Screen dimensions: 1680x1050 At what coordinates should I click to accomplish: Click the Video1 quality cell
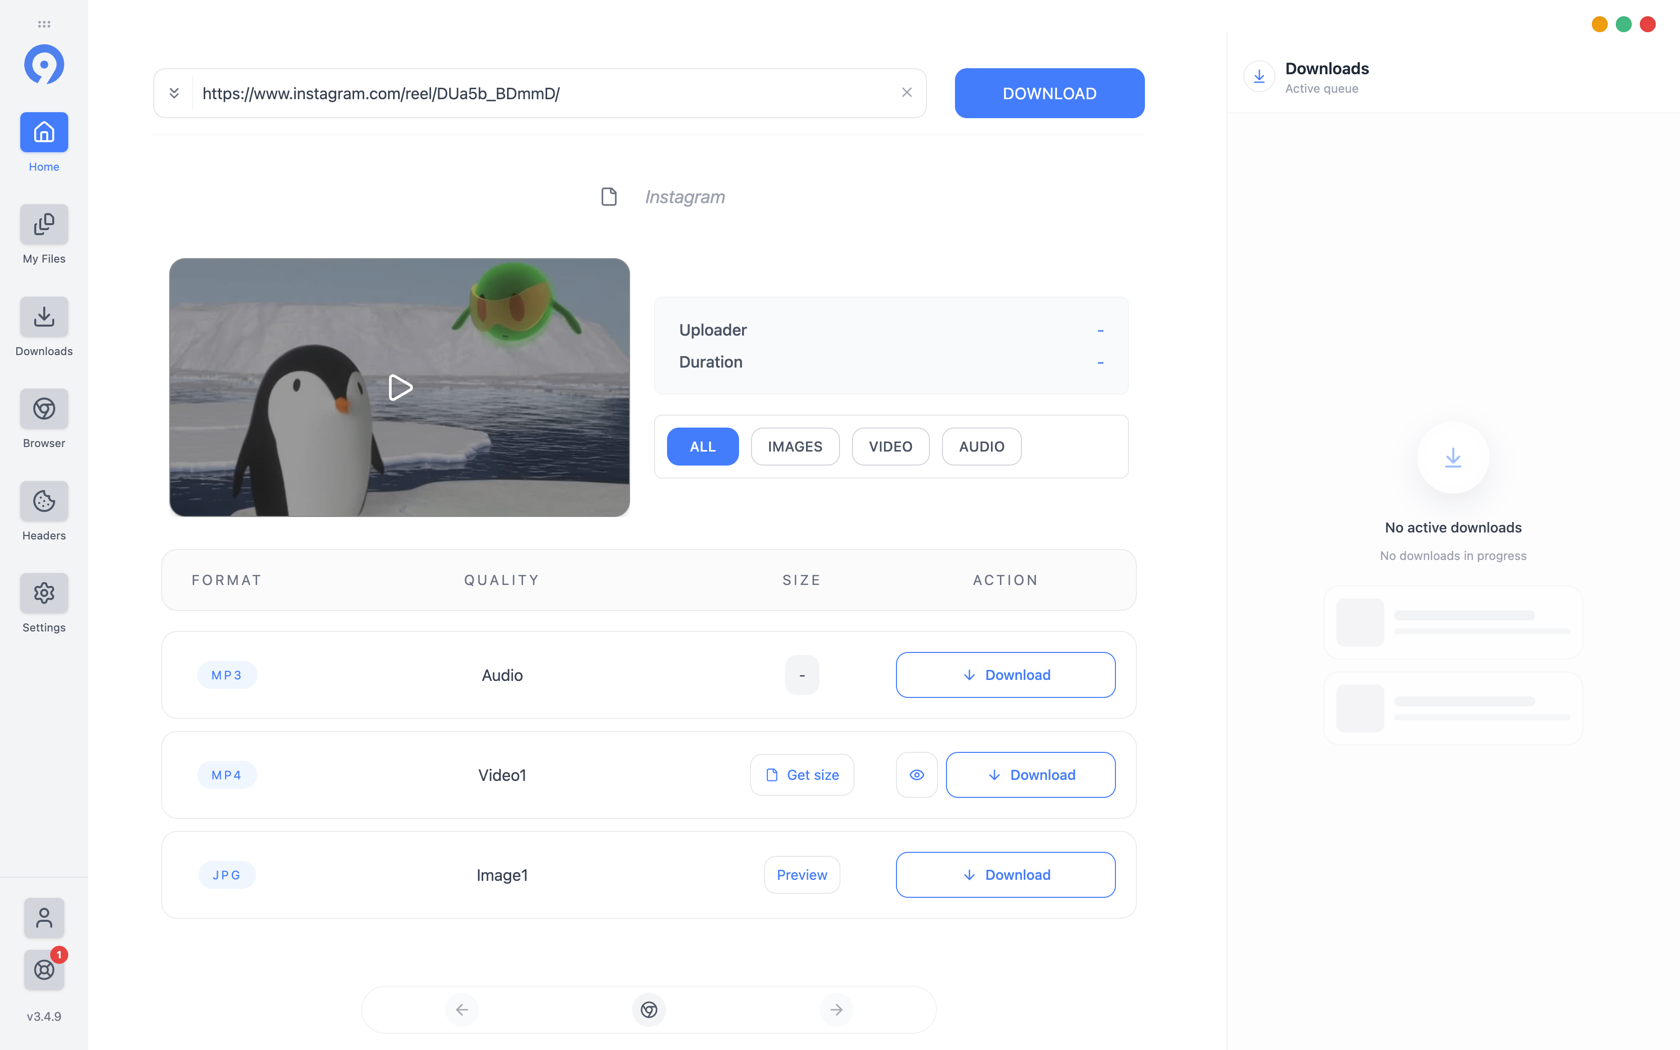(x=502, y=775)
